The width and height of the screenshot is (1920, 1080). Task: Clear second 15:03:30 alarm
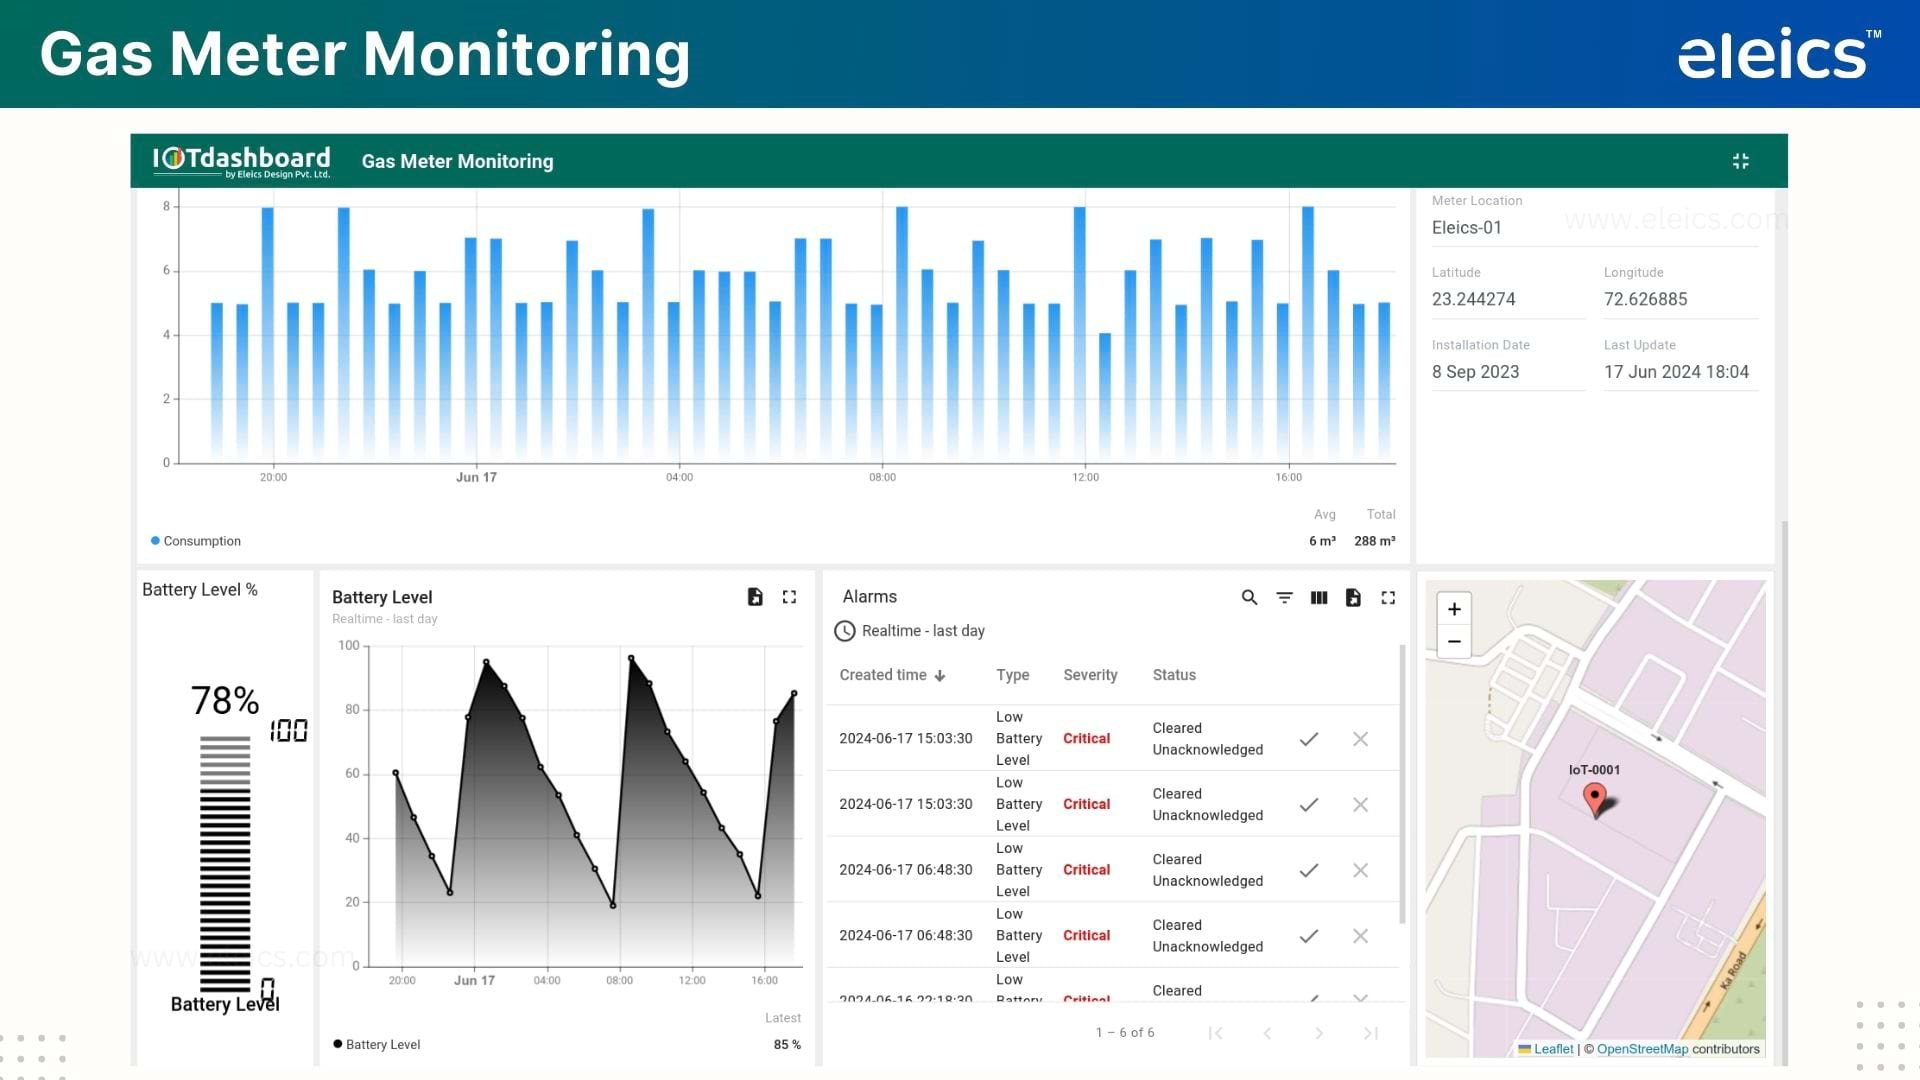coord(1360,805)
